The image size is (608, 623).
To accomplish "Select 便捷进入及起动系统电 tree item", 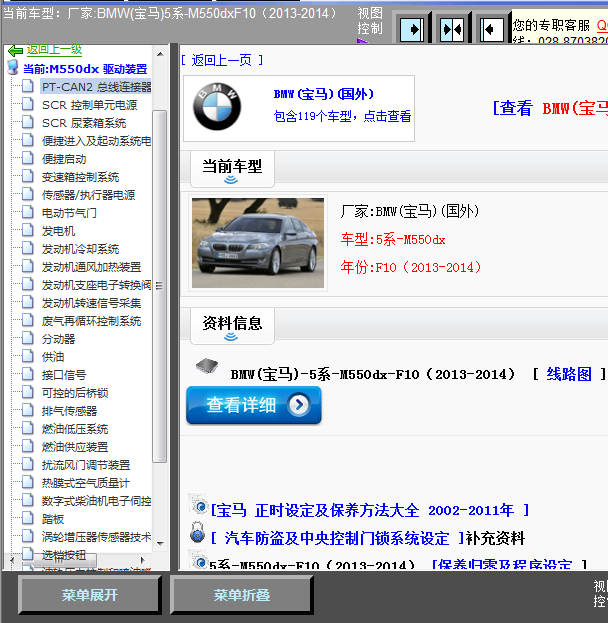I will coord(97,141).
